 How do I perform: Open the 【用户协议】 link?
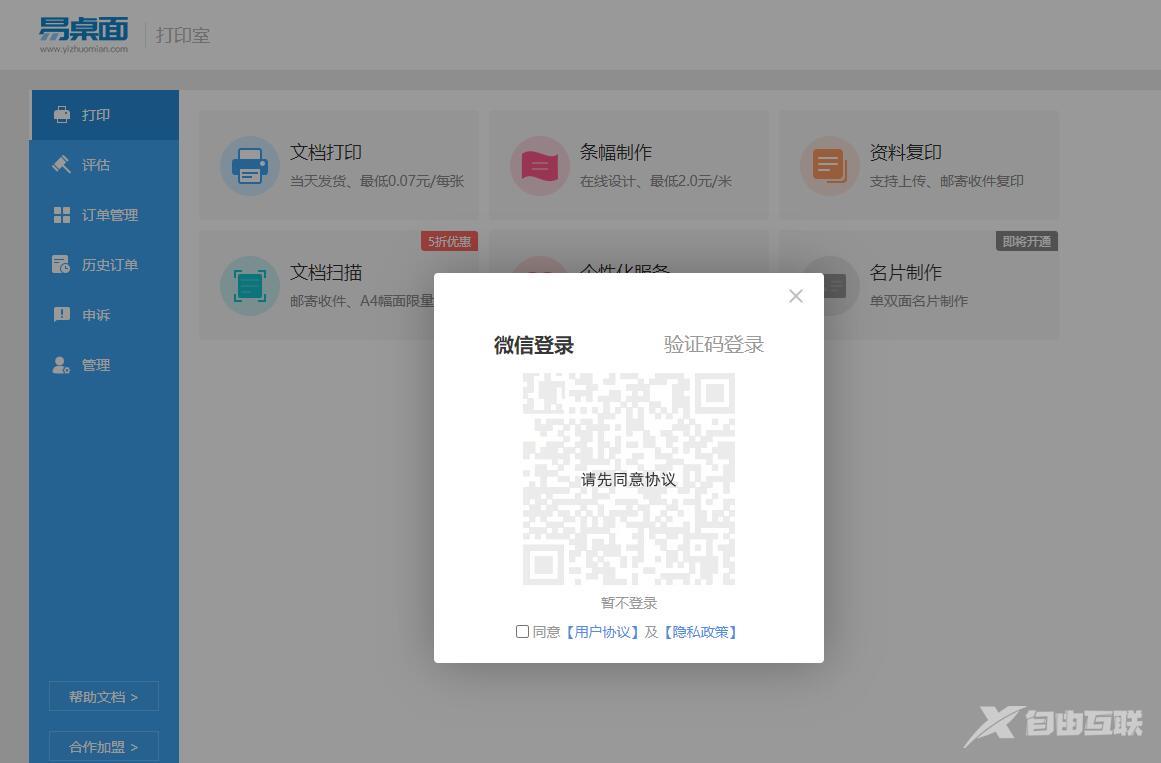tap(602, 632)
